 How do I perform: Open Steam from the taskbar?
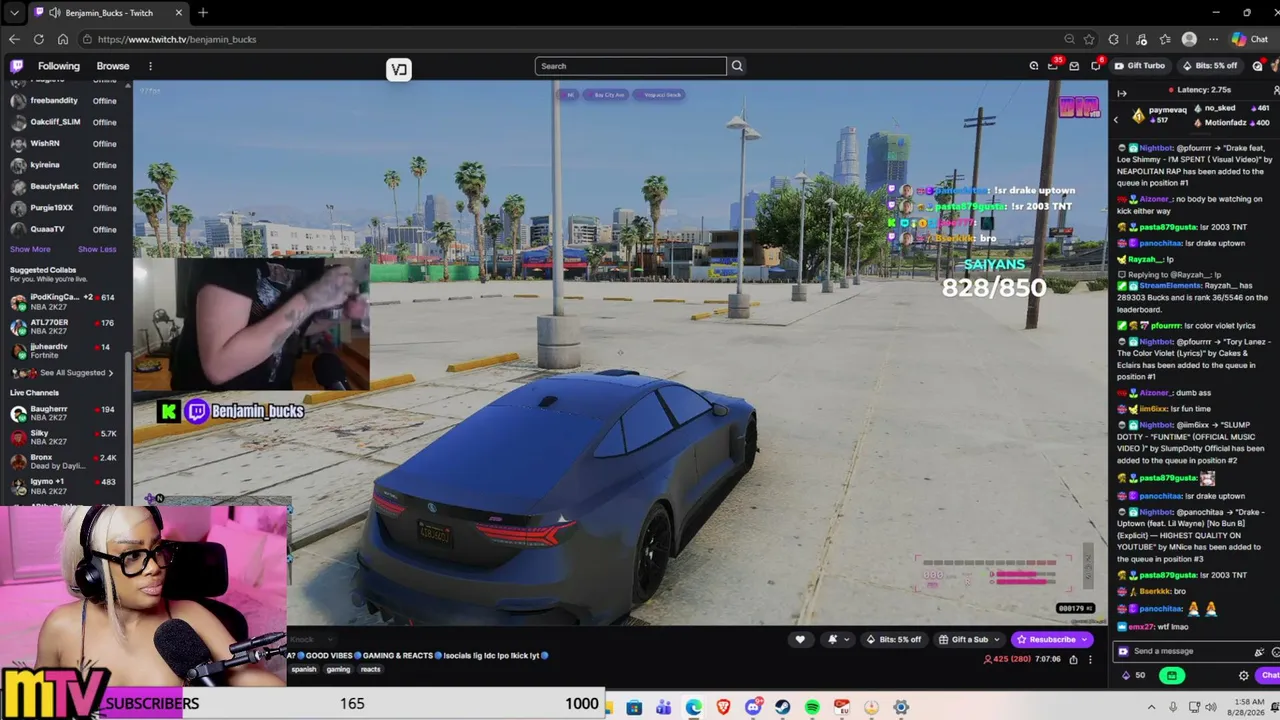[x=783, y=708]
